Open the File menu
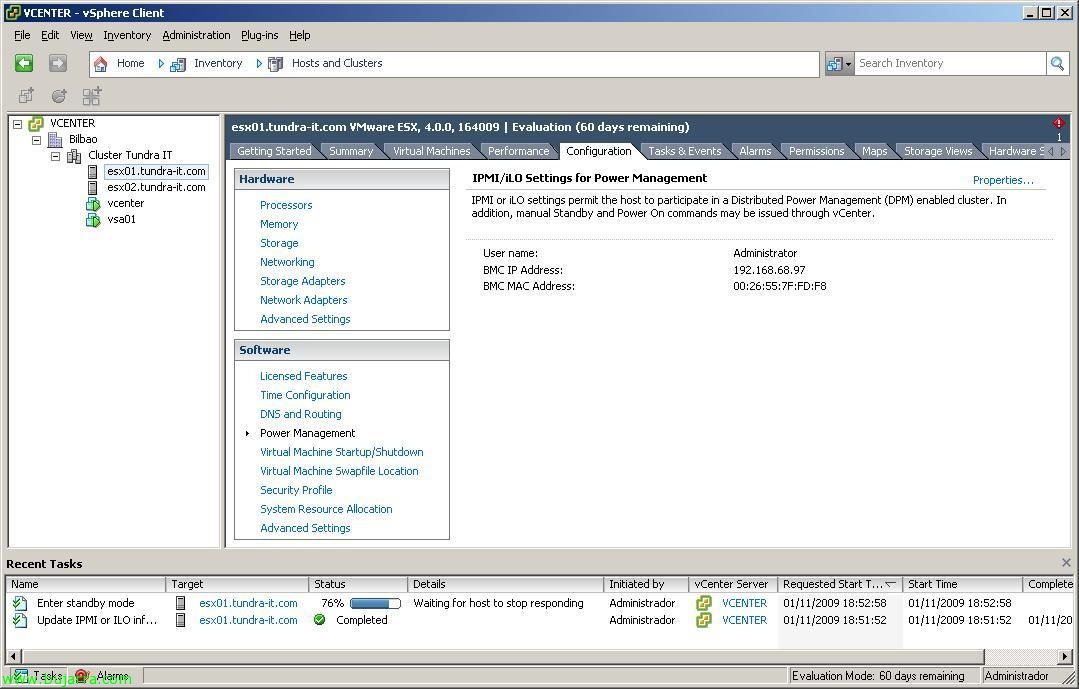Viewport: 1079px width, 689px height. tap(22, 35)
